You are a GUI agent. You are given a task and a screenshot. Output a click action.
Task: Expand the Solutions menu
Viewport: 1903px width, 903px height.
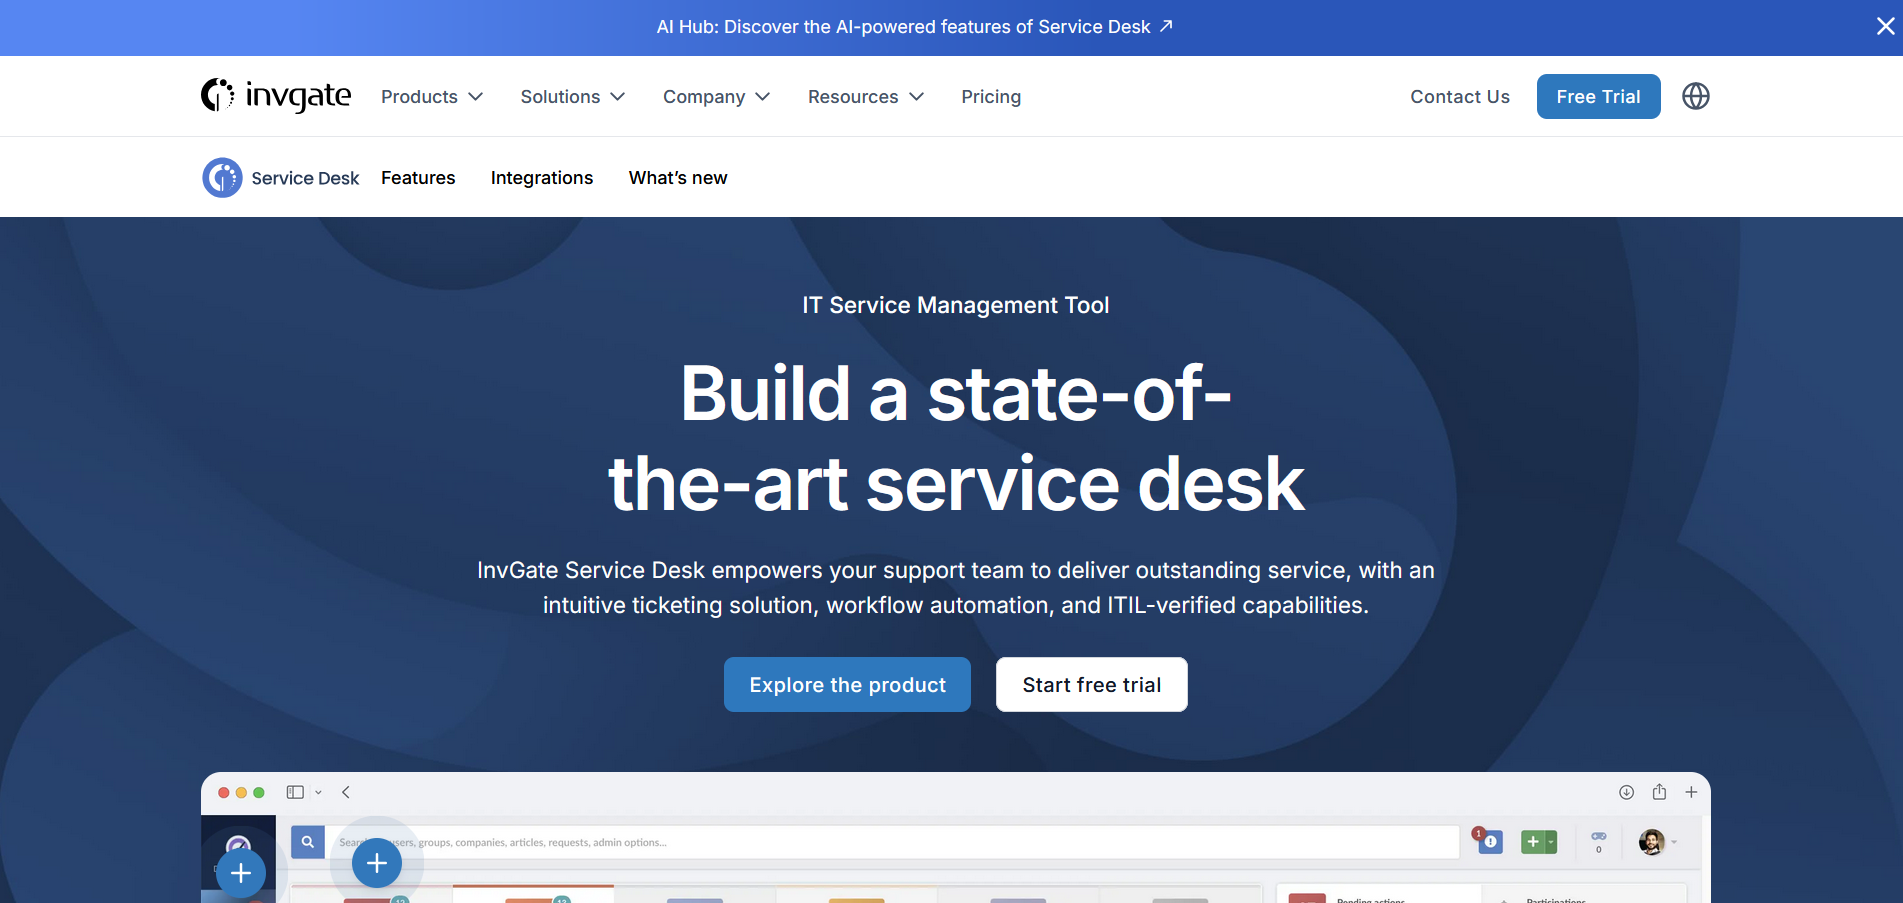pos(573,97)
